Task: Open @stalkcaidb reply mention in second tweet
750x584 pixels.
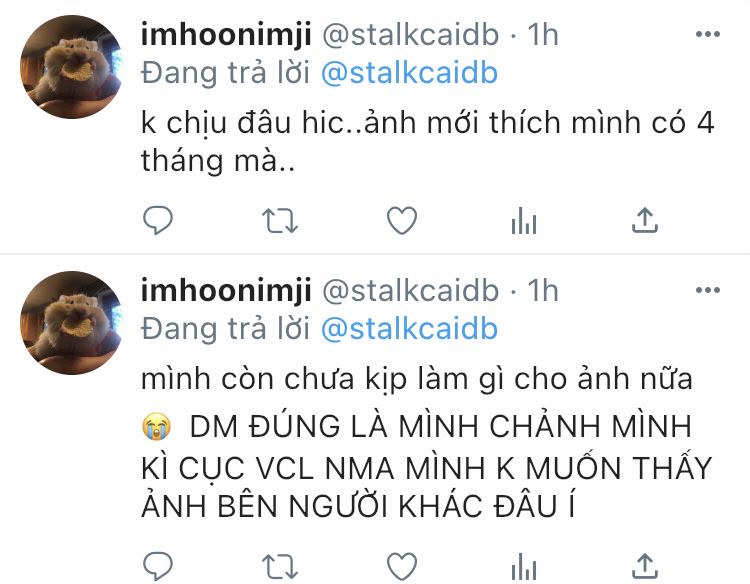Action: click(x=409, y=329)
